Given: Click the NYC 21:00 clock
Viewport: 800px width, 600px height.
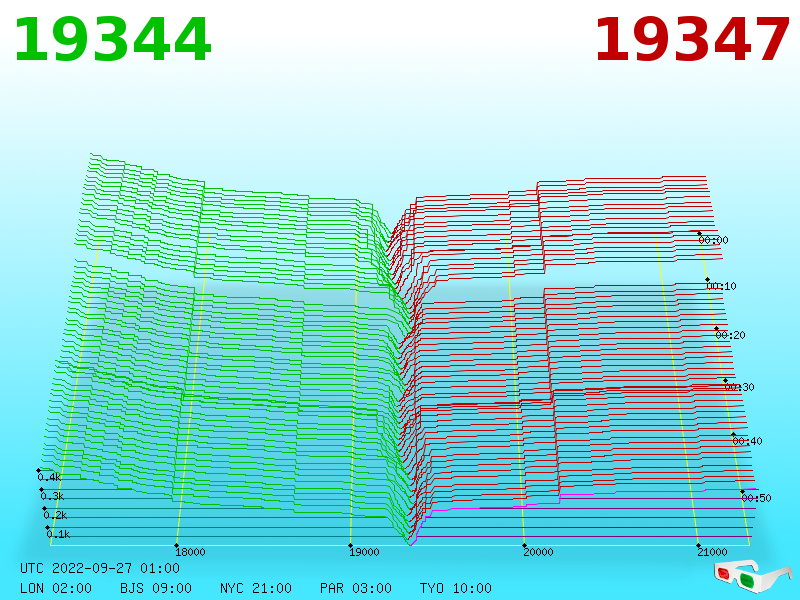Looking at the screenshot, I should 256,588.
